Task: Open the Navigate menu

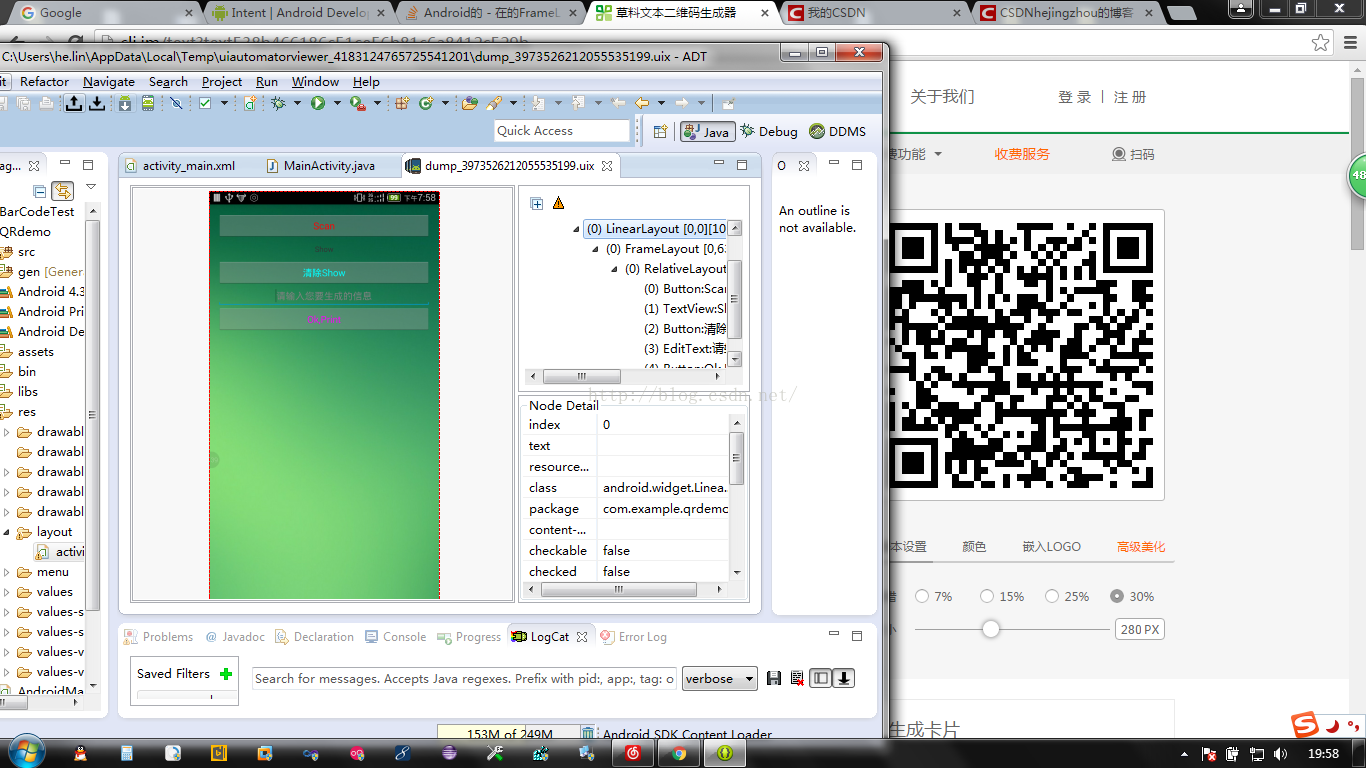Action: (x=109, y=81)
